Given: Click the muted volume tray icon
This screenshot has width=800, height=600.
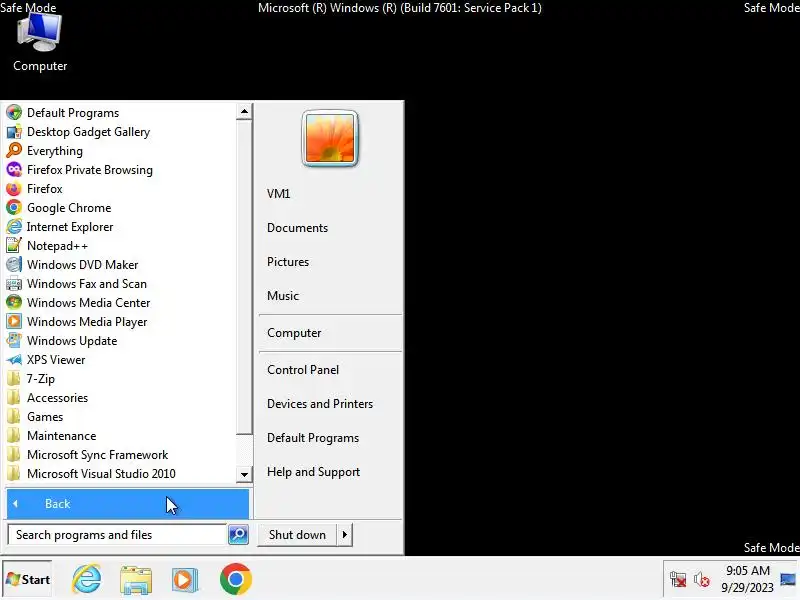Looking at the screenshot, I should pos(702,580).
